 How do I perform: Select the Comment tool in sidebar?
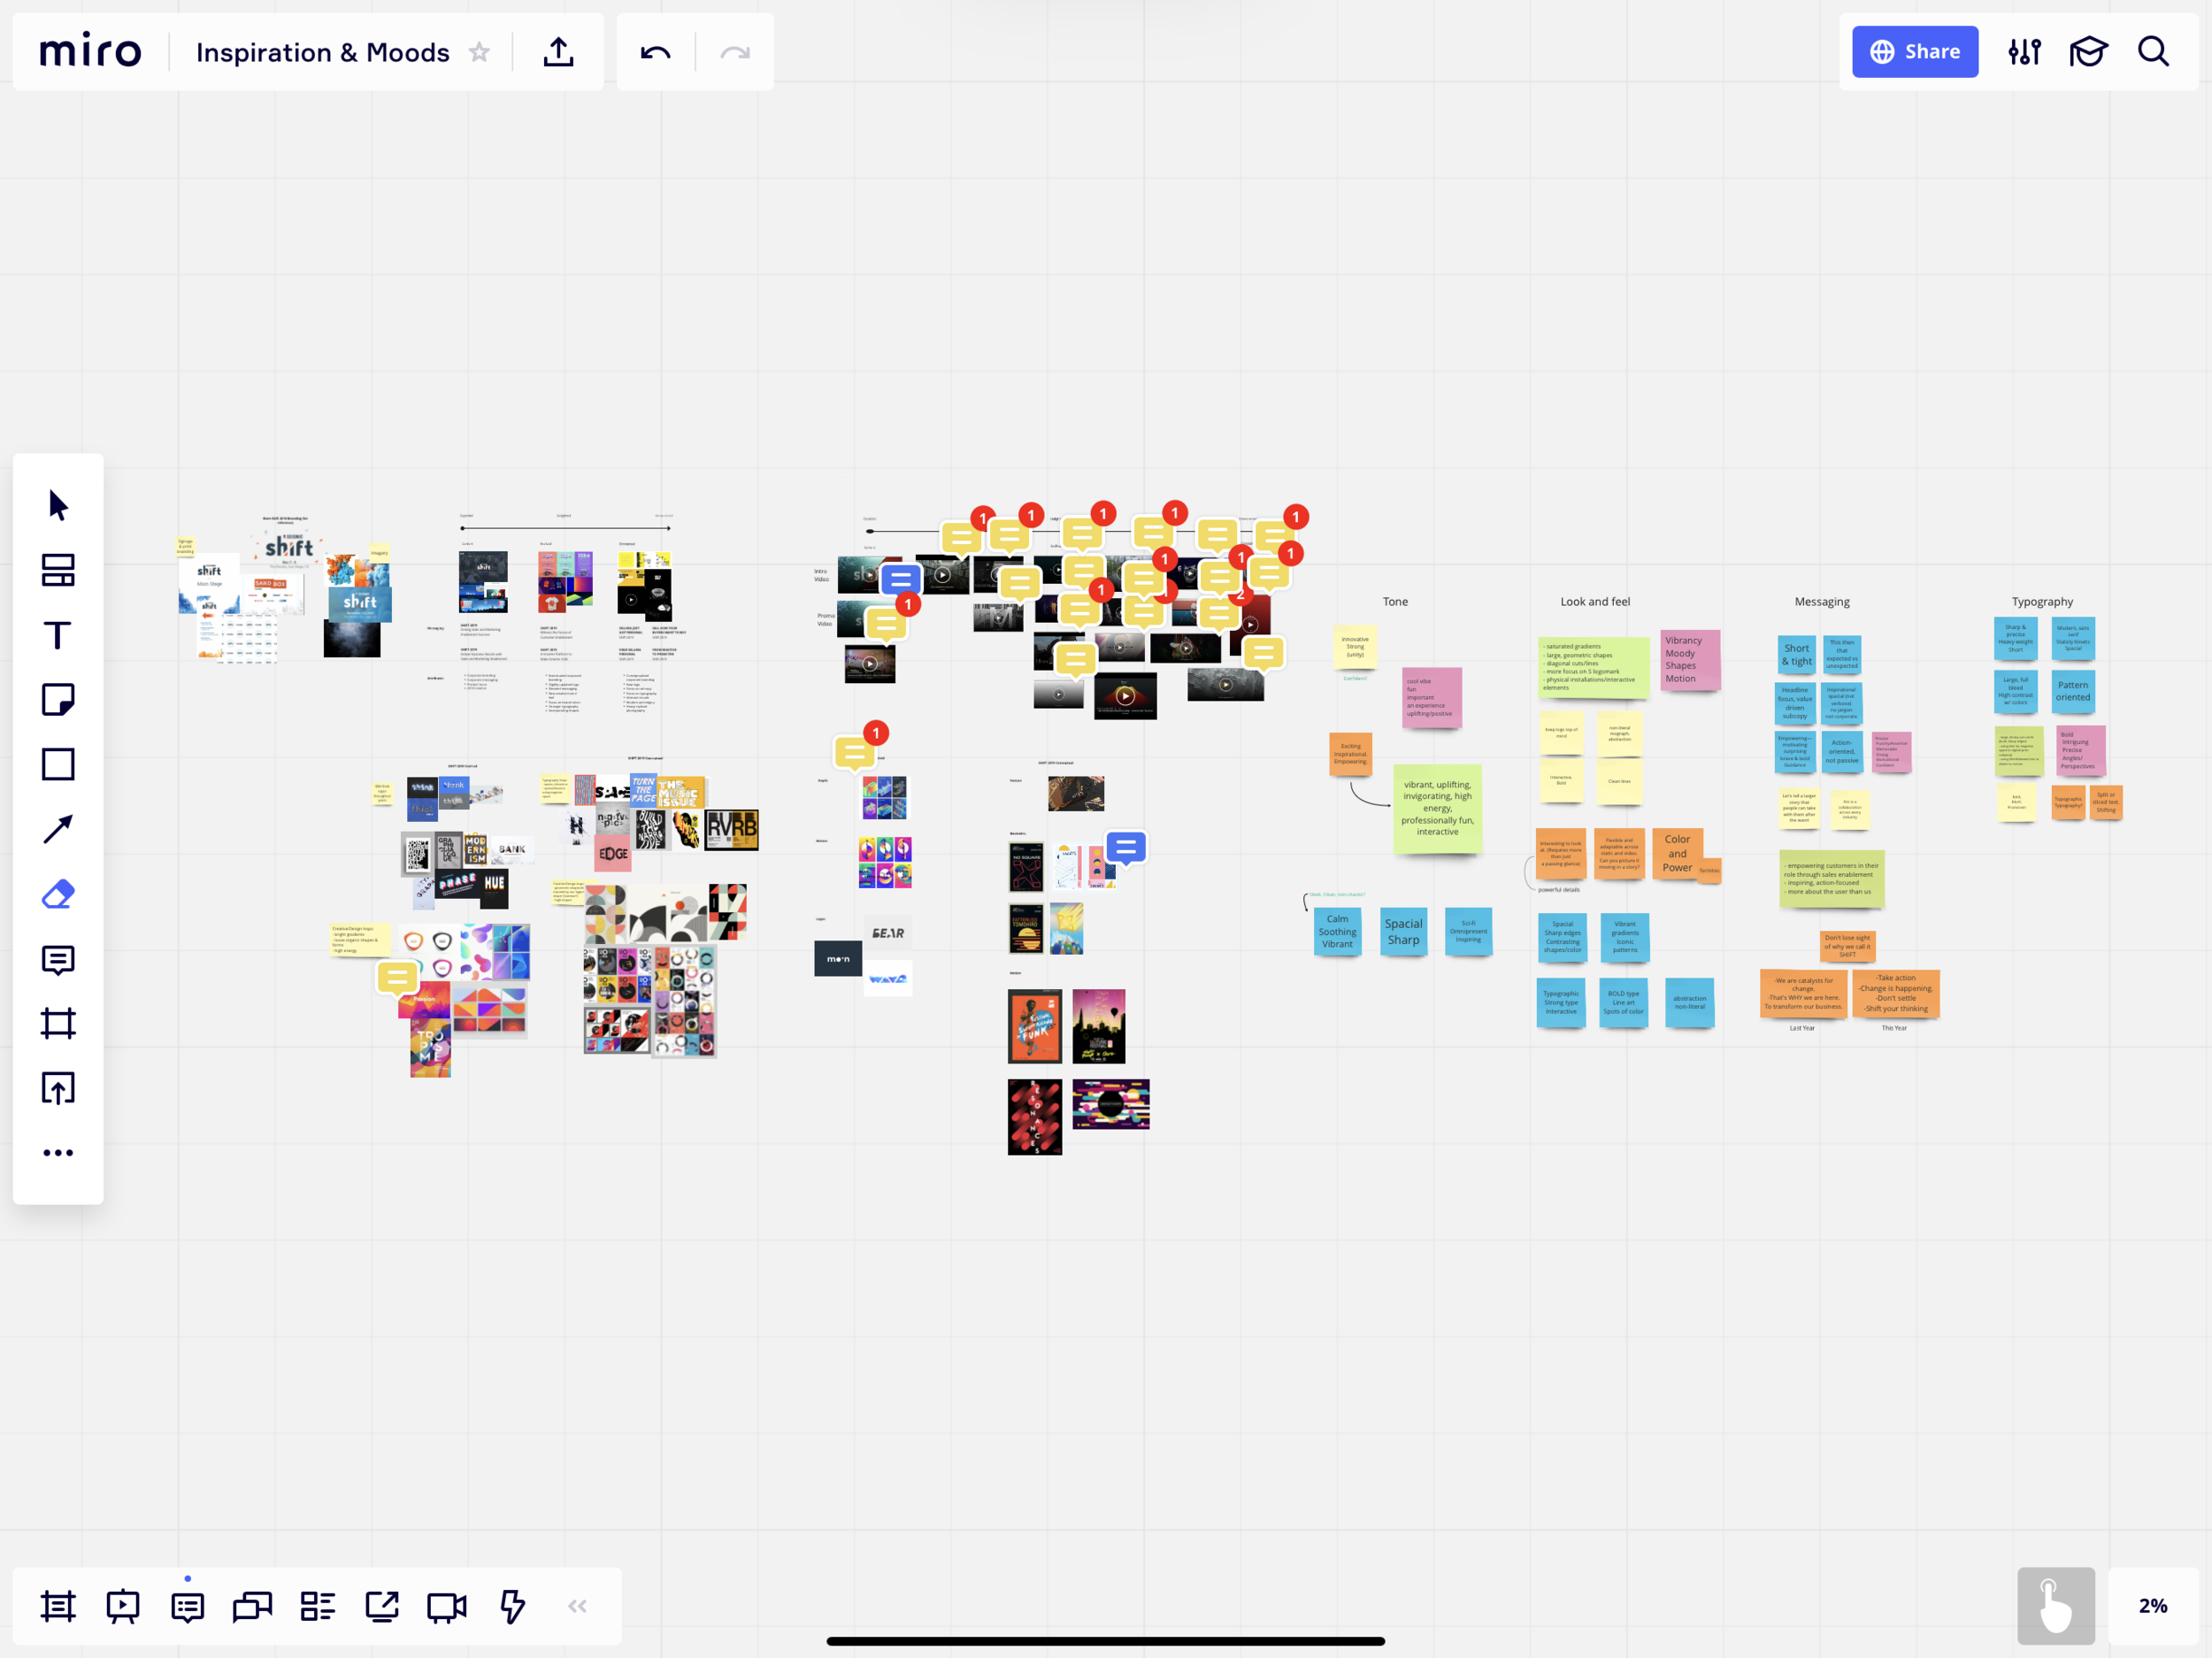pyautogui.click(x=58, y=960)
